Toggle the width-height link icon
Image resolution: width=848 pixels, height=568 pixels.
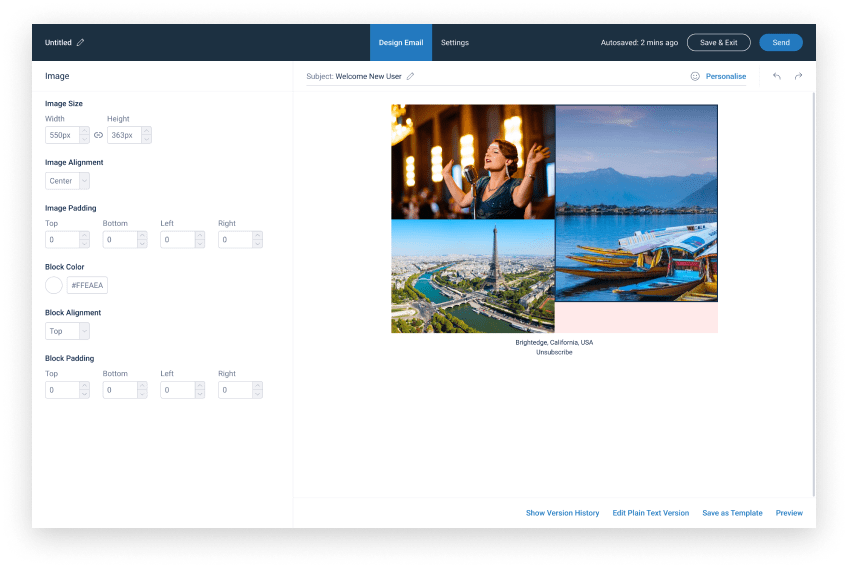point(98,135)
